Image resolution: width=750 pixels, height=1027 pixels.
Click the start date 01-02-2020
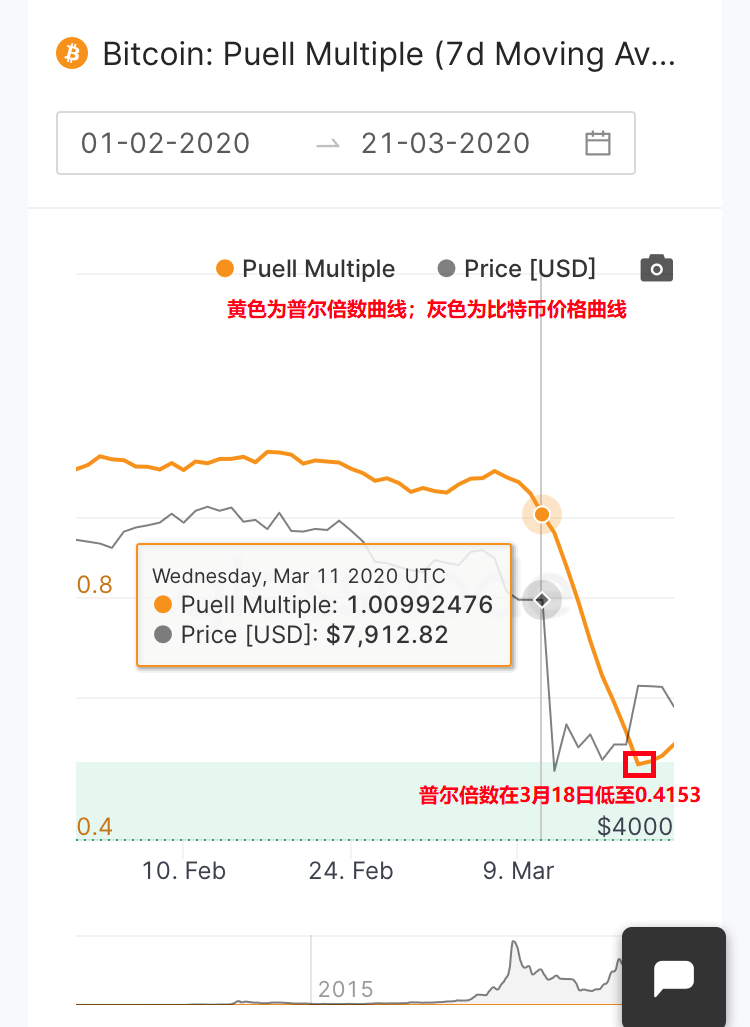point(165,143)
